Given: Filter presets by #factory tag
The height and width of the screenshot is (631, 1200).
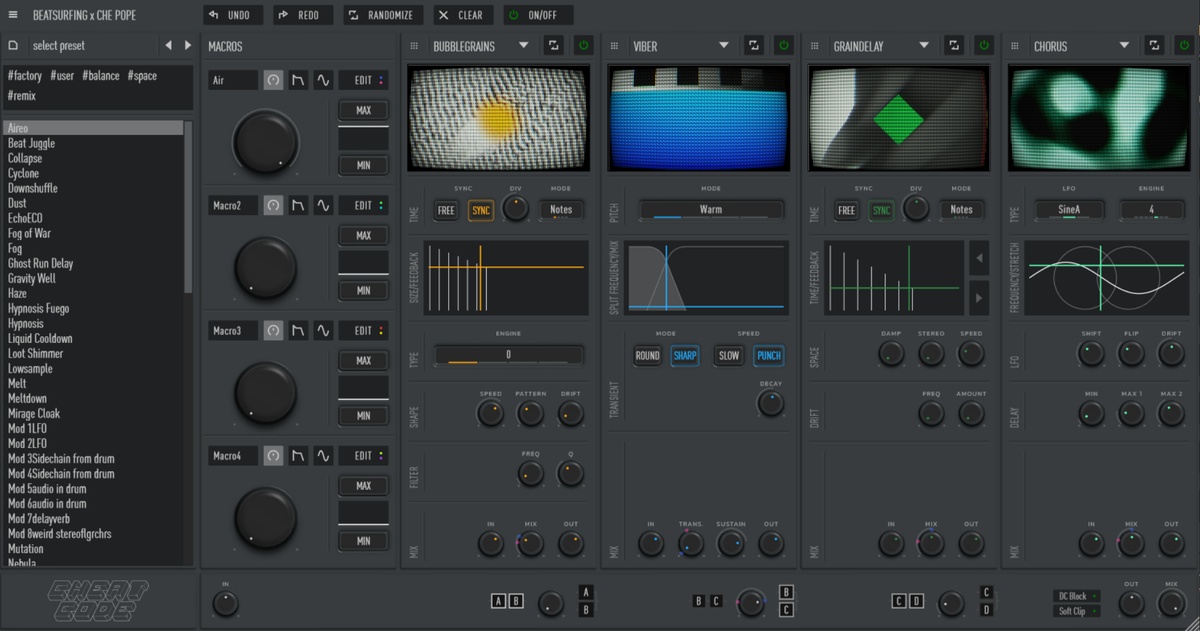Looking at the screenshot, I should click(x=24, y=76).
